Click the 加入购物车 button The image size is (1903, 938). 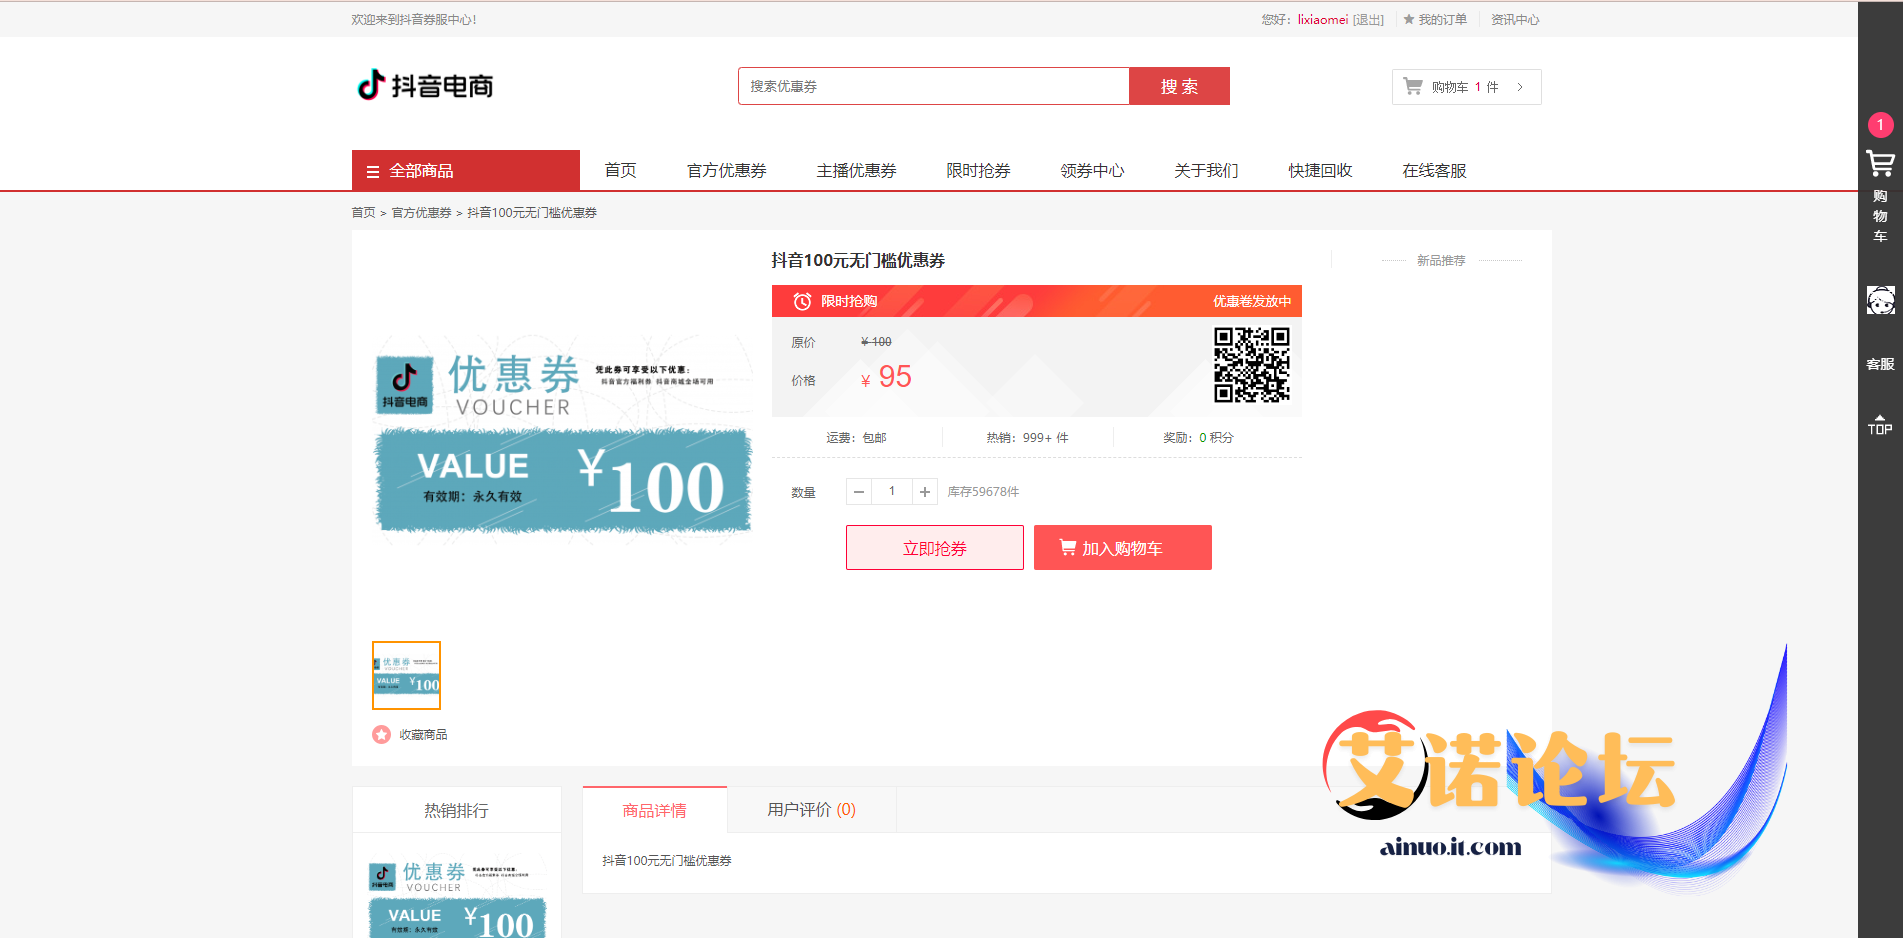(x=1122, y=548)
